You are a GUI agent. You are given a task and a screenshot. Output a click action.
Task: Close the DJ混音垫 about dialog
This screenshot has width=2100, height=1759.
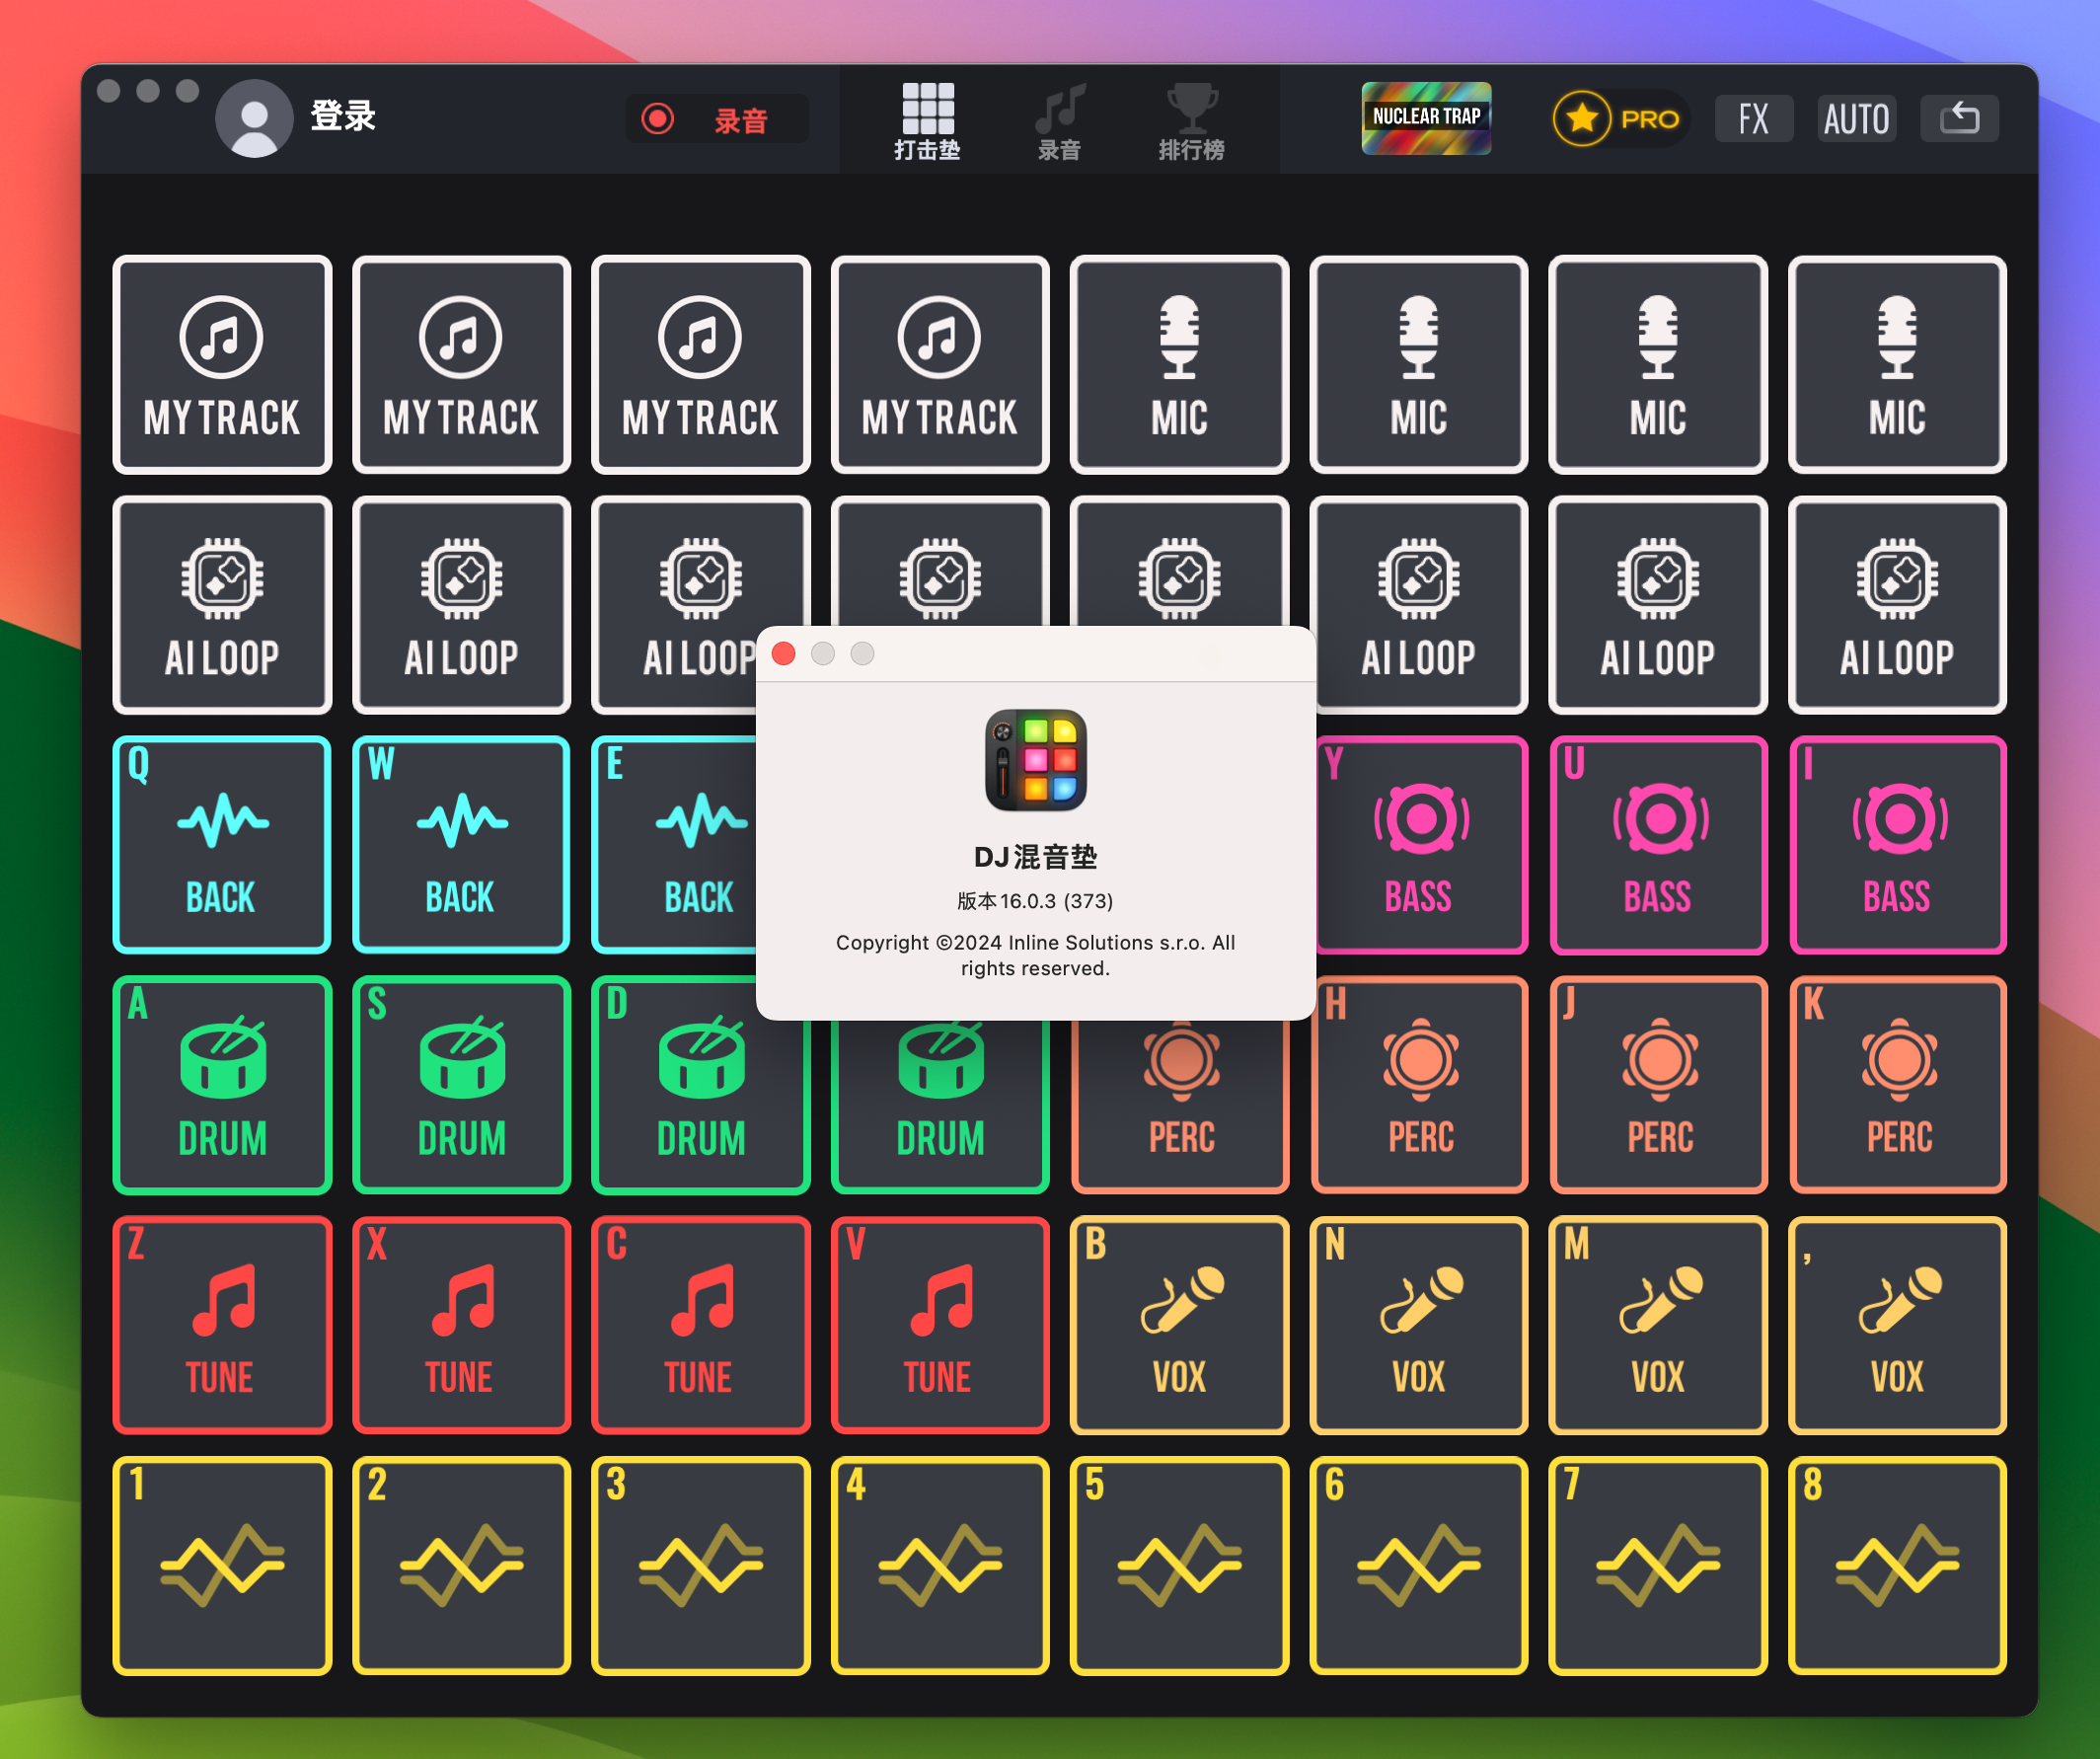click(784, 654)
